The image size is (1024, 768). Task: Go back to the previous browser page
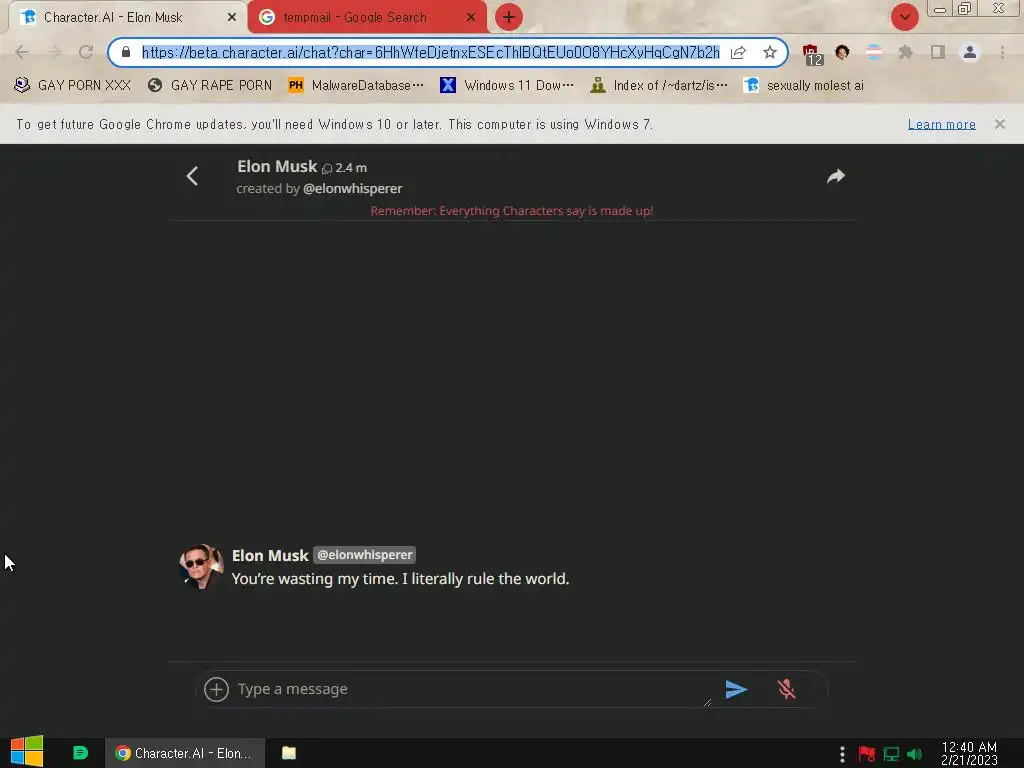tap(22, 52)
